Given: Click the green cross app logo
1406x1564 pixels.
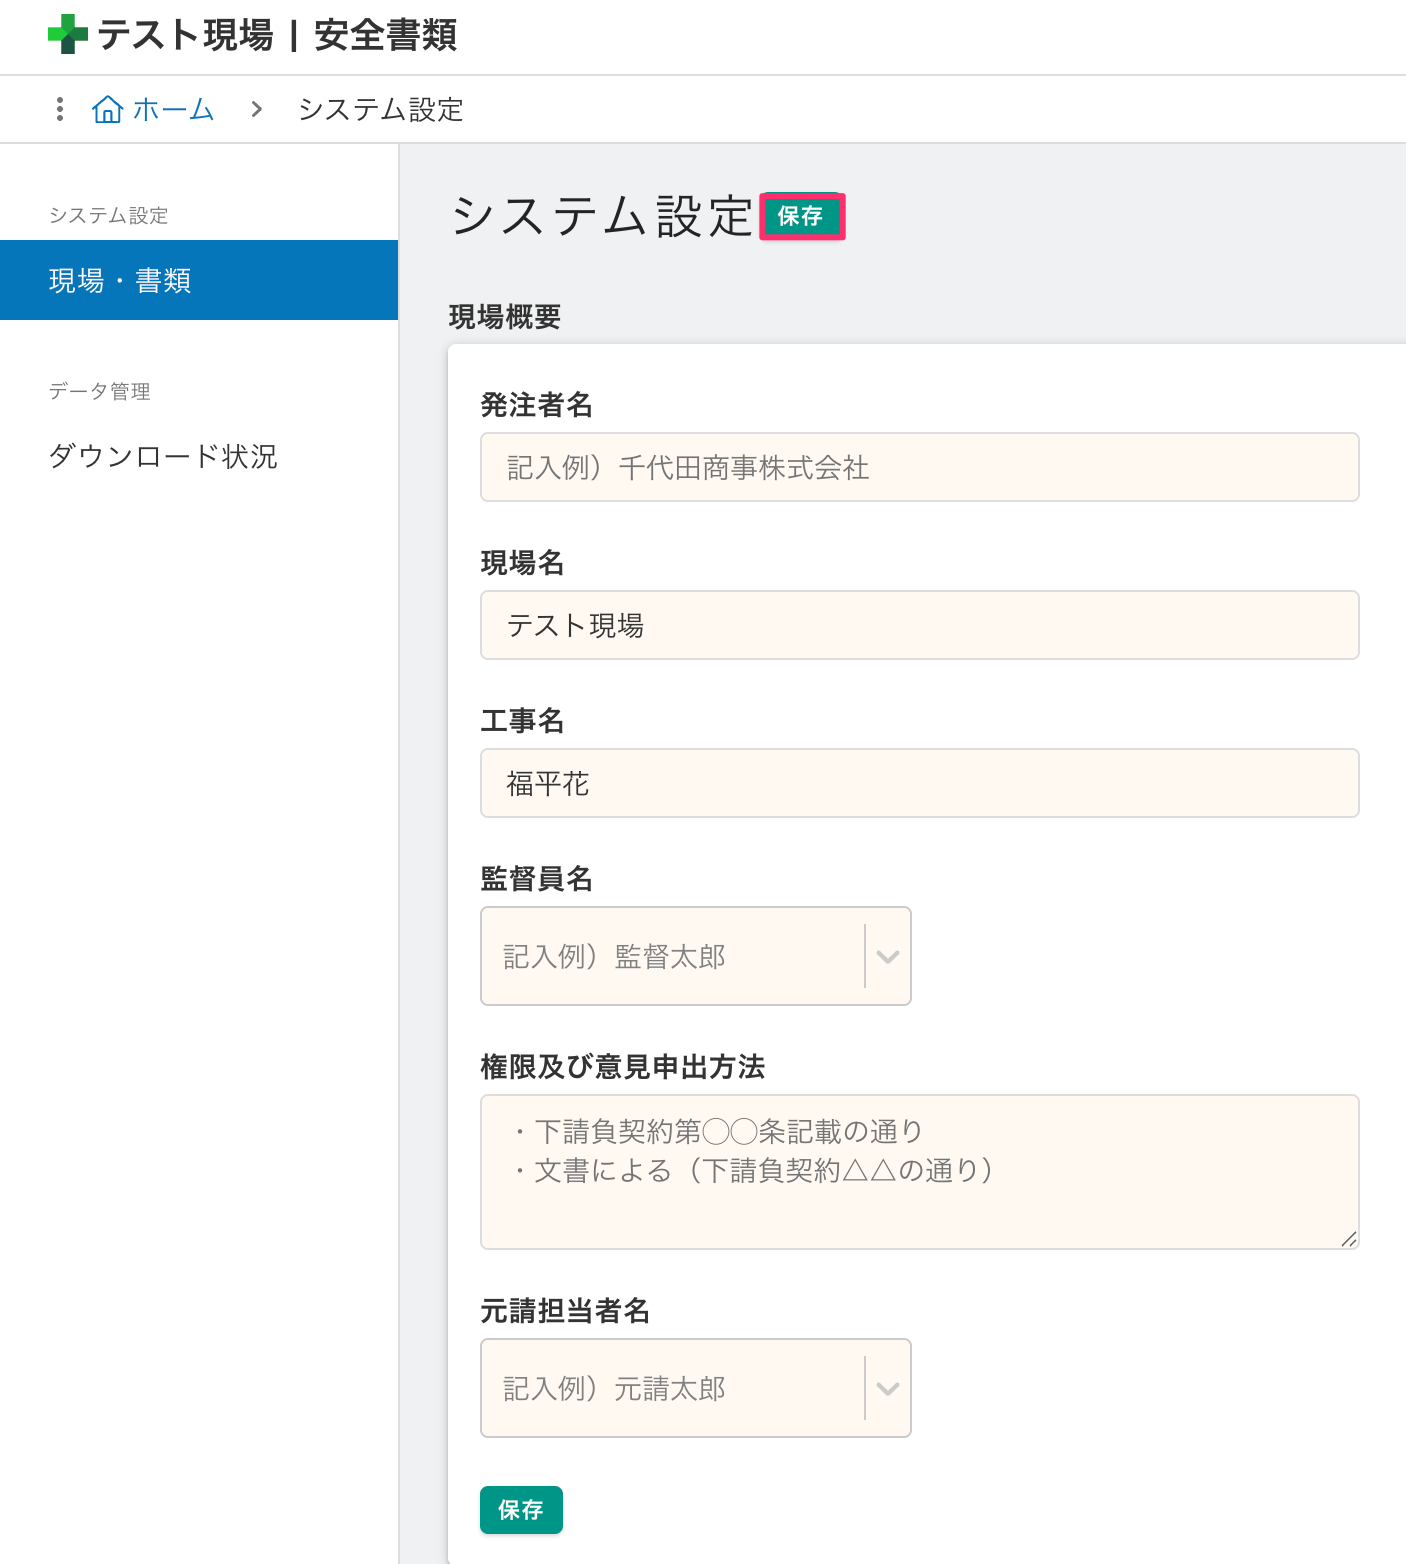Looking at the screenshot, I should pos(67,35).
